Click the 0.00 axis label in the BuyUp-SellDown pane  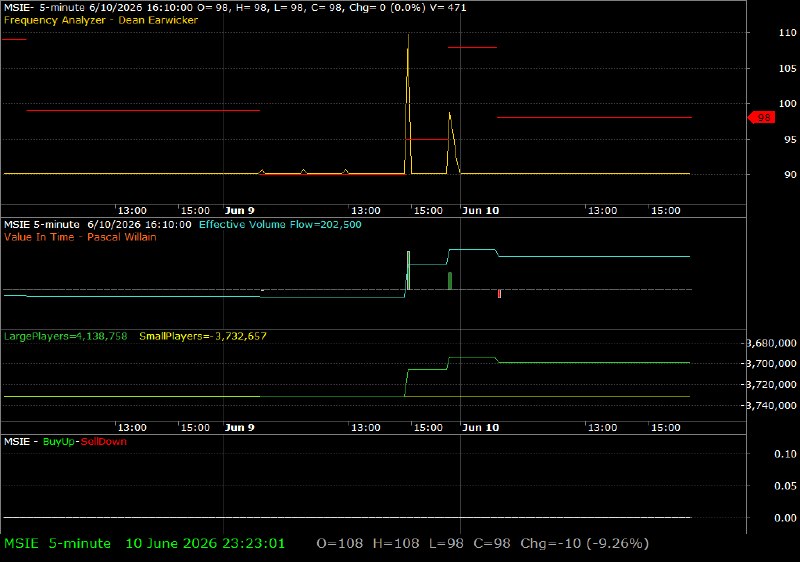785,518
